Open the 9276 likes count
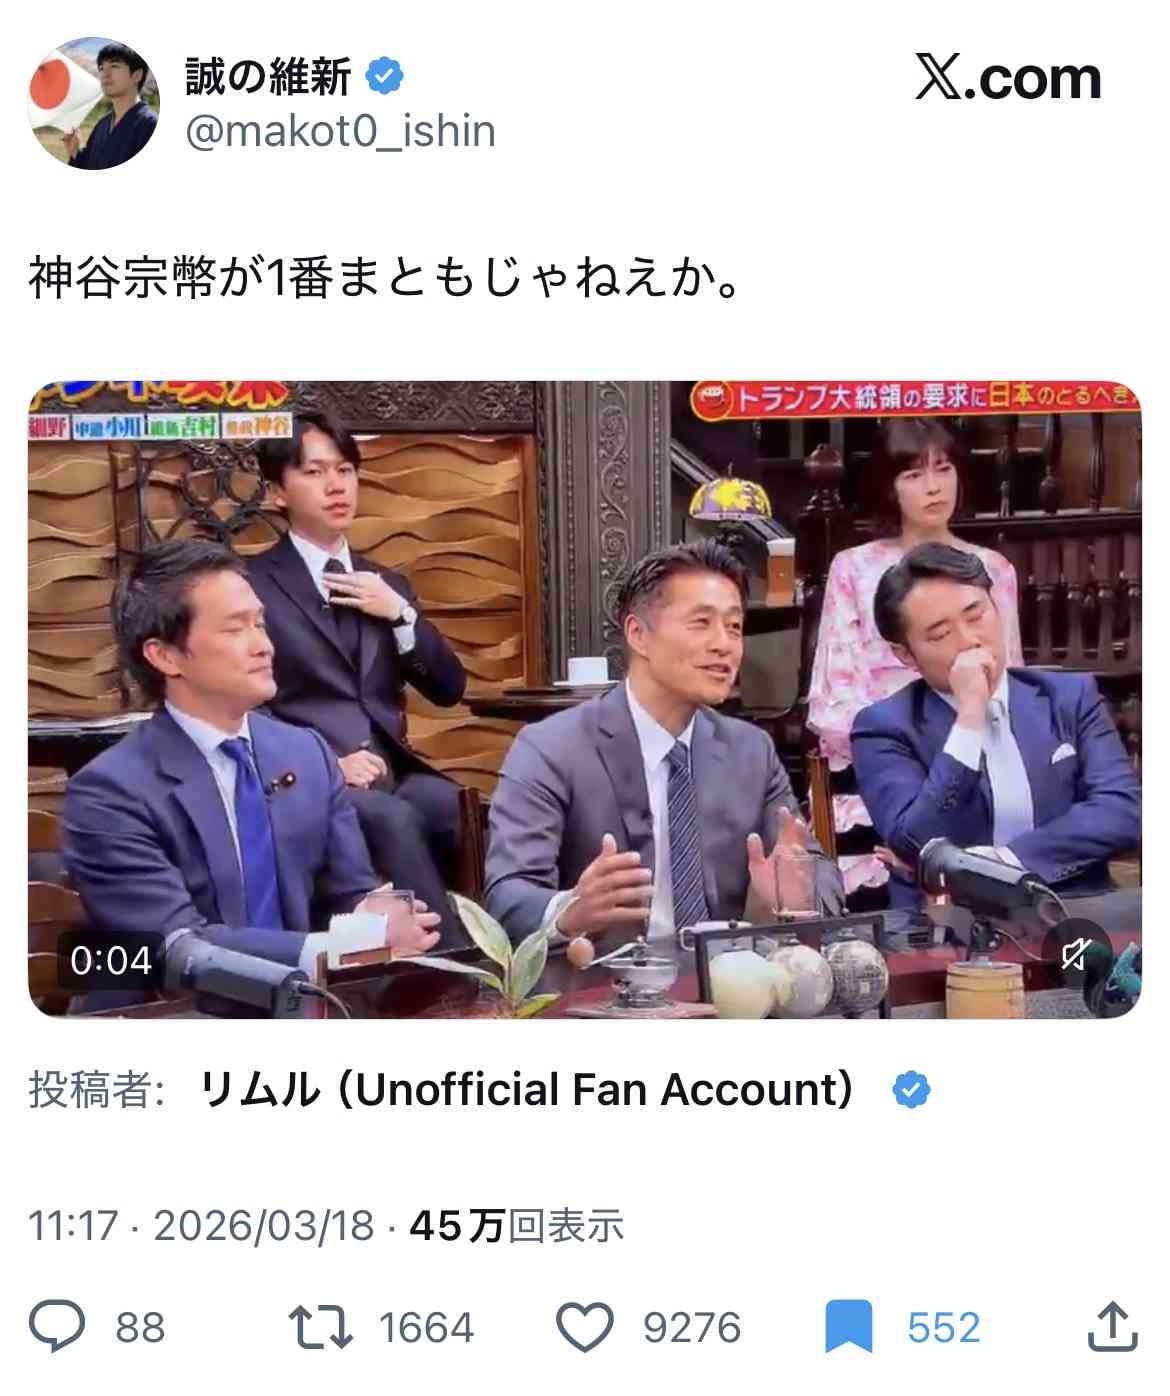 (x=692, y=1328)
